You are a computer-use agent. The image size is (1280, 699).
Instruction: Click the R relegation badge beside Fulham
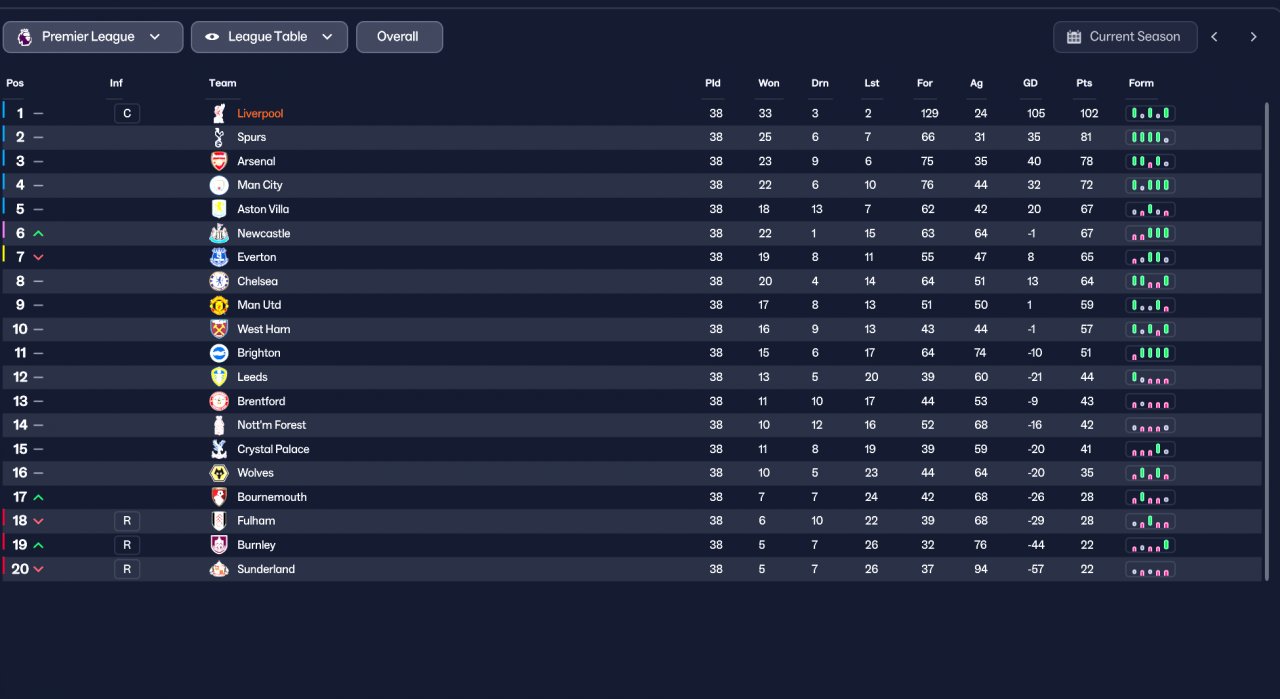pos(127,521)
